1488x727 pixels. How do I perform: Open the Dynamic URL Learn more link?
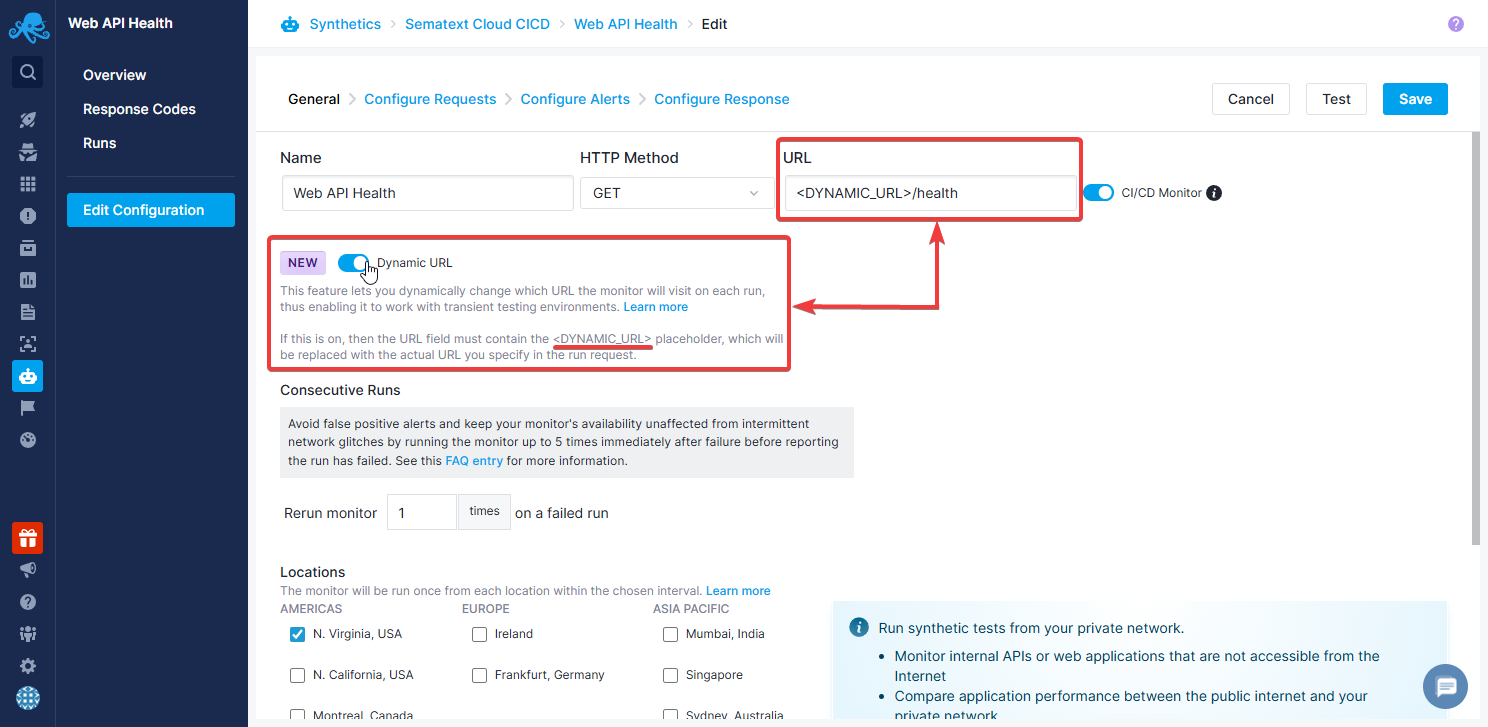[x=655, y=307]
